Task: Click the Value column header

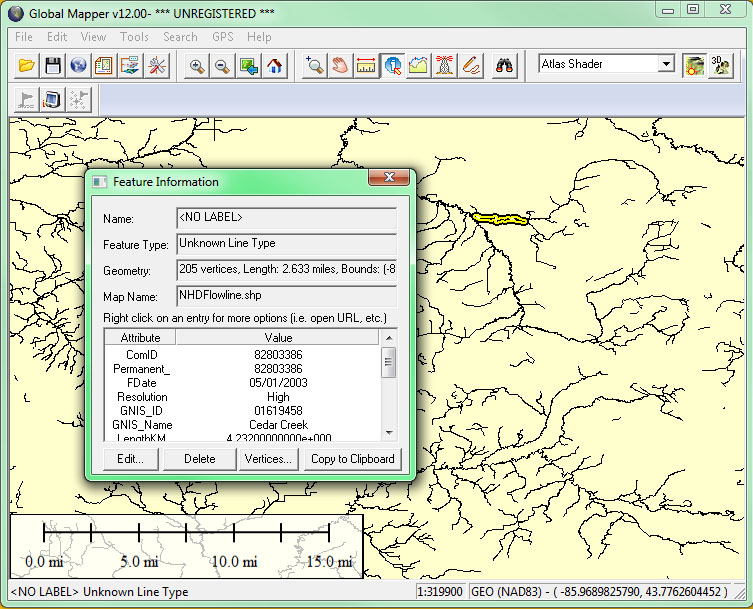Action: (x=278, y=338)
